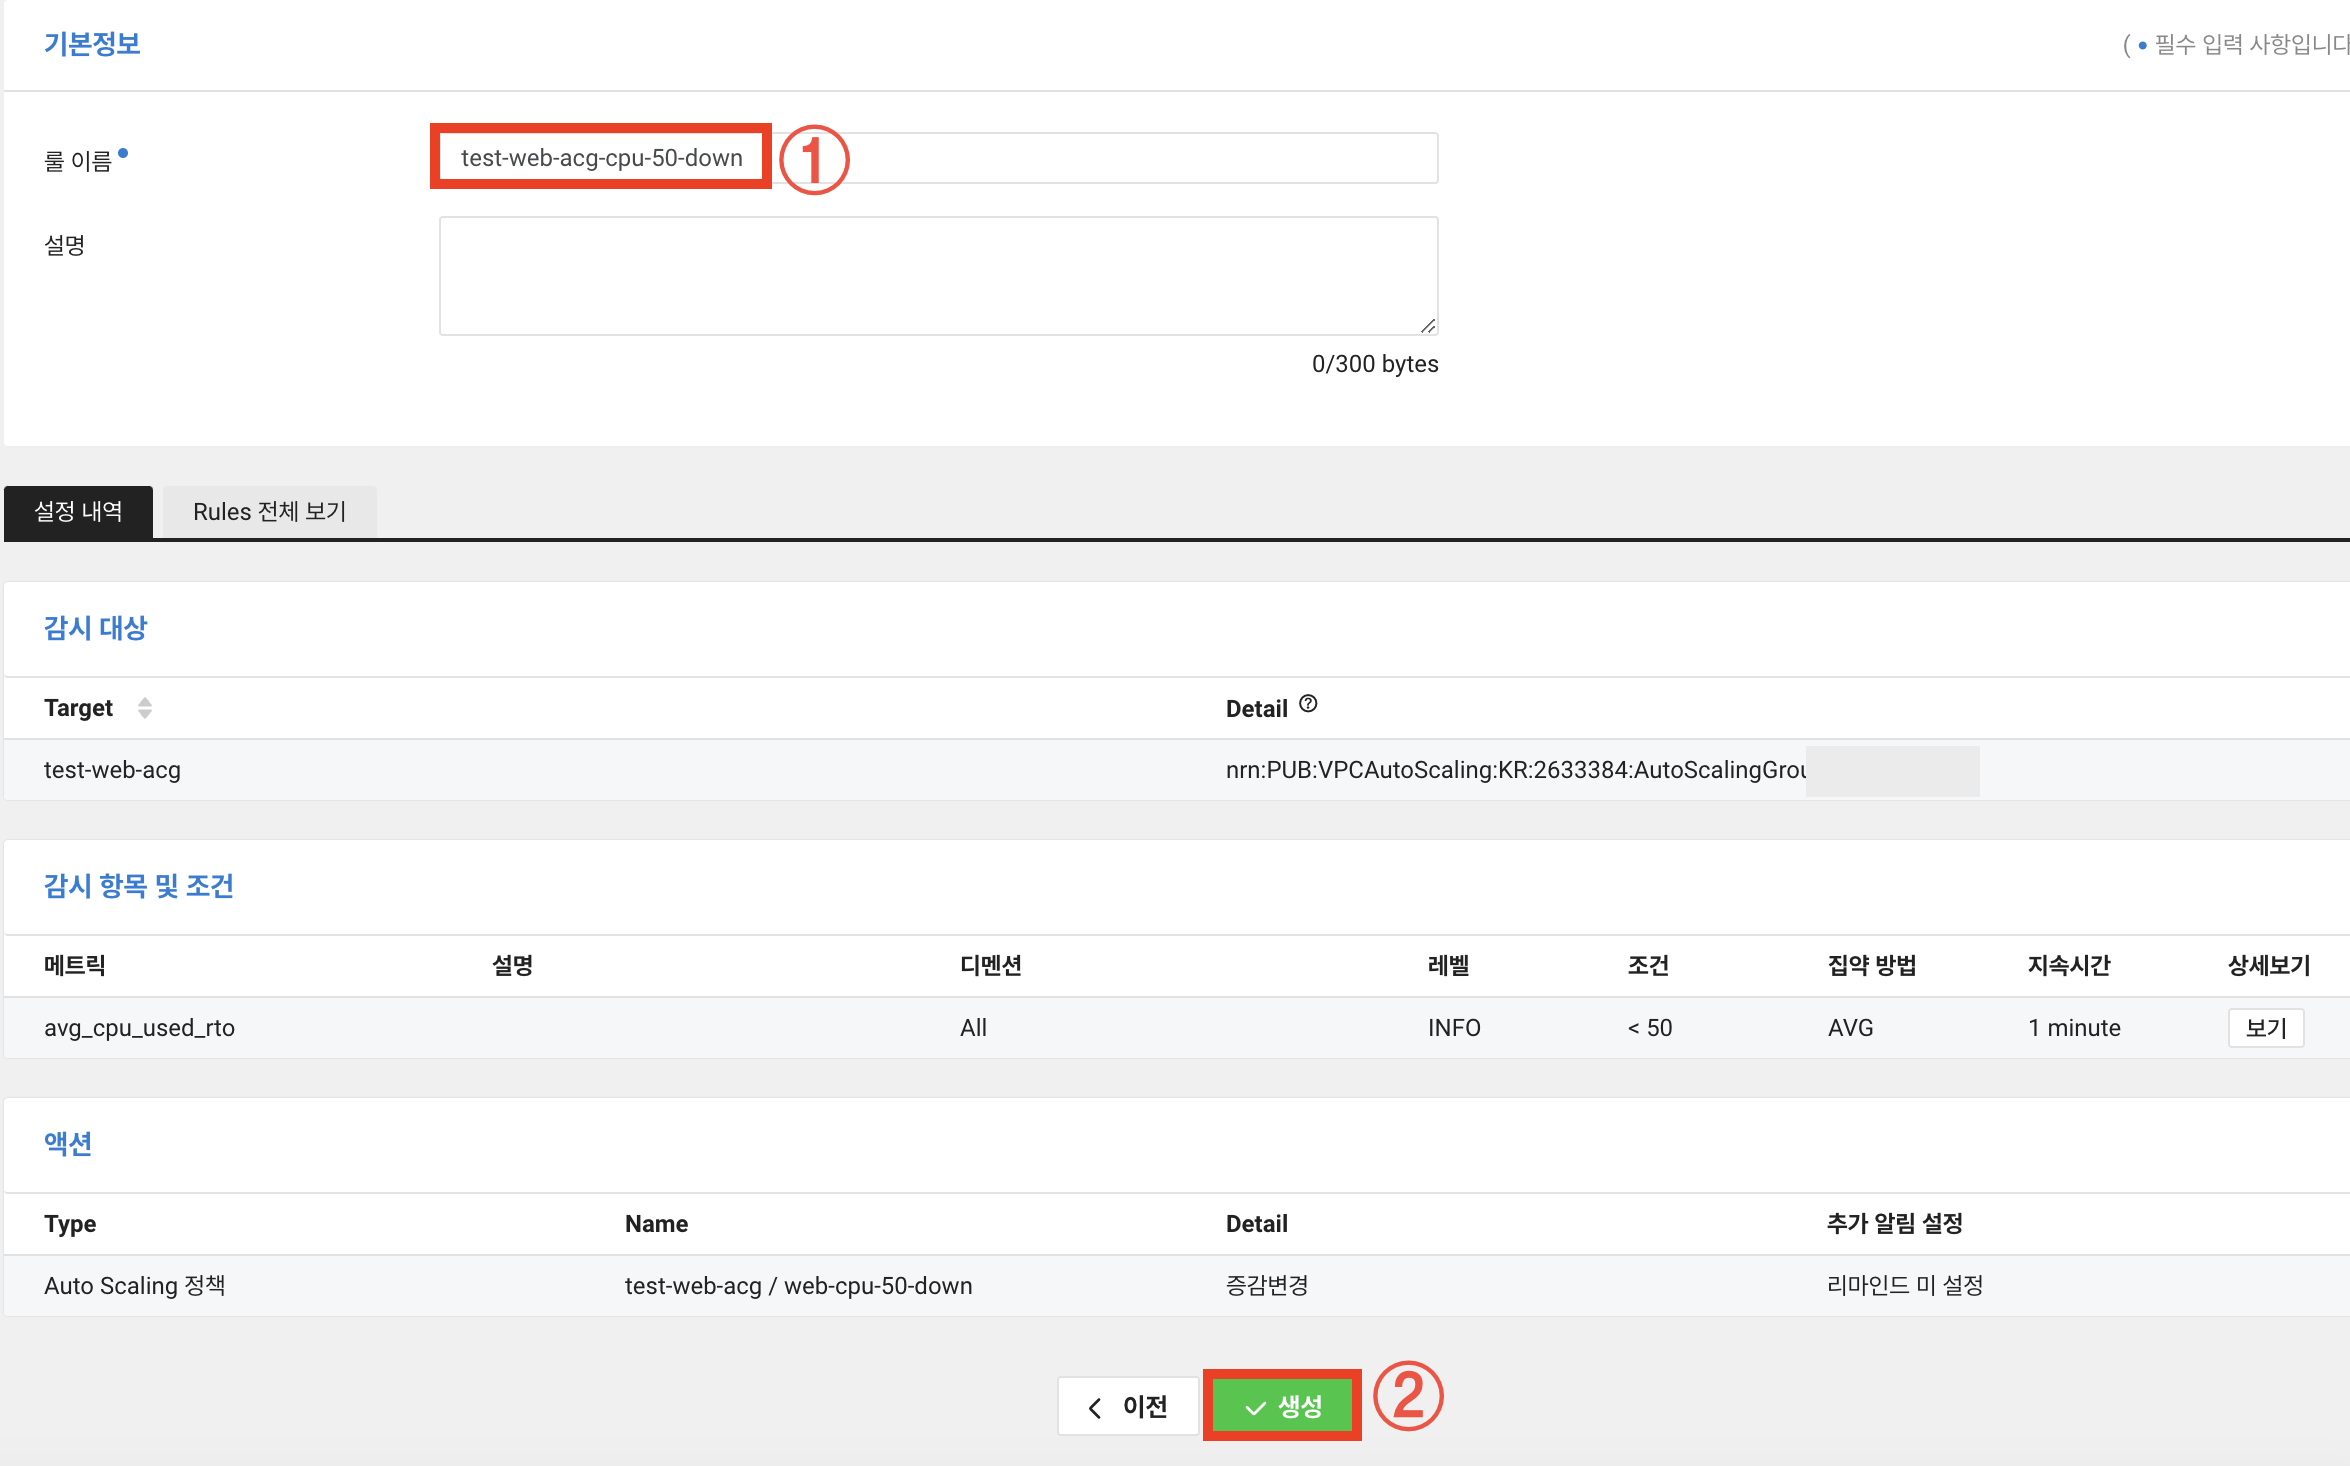
Task: Switch to Rules 전체 보기 tab
Action: tap(269, 512)
